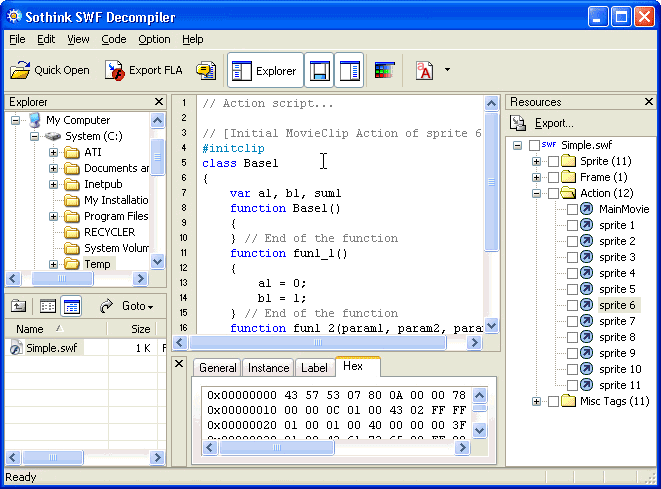Check the Sprite (11) folder checkbox
The width and height of the screenshot is (661, 489).
554,161
